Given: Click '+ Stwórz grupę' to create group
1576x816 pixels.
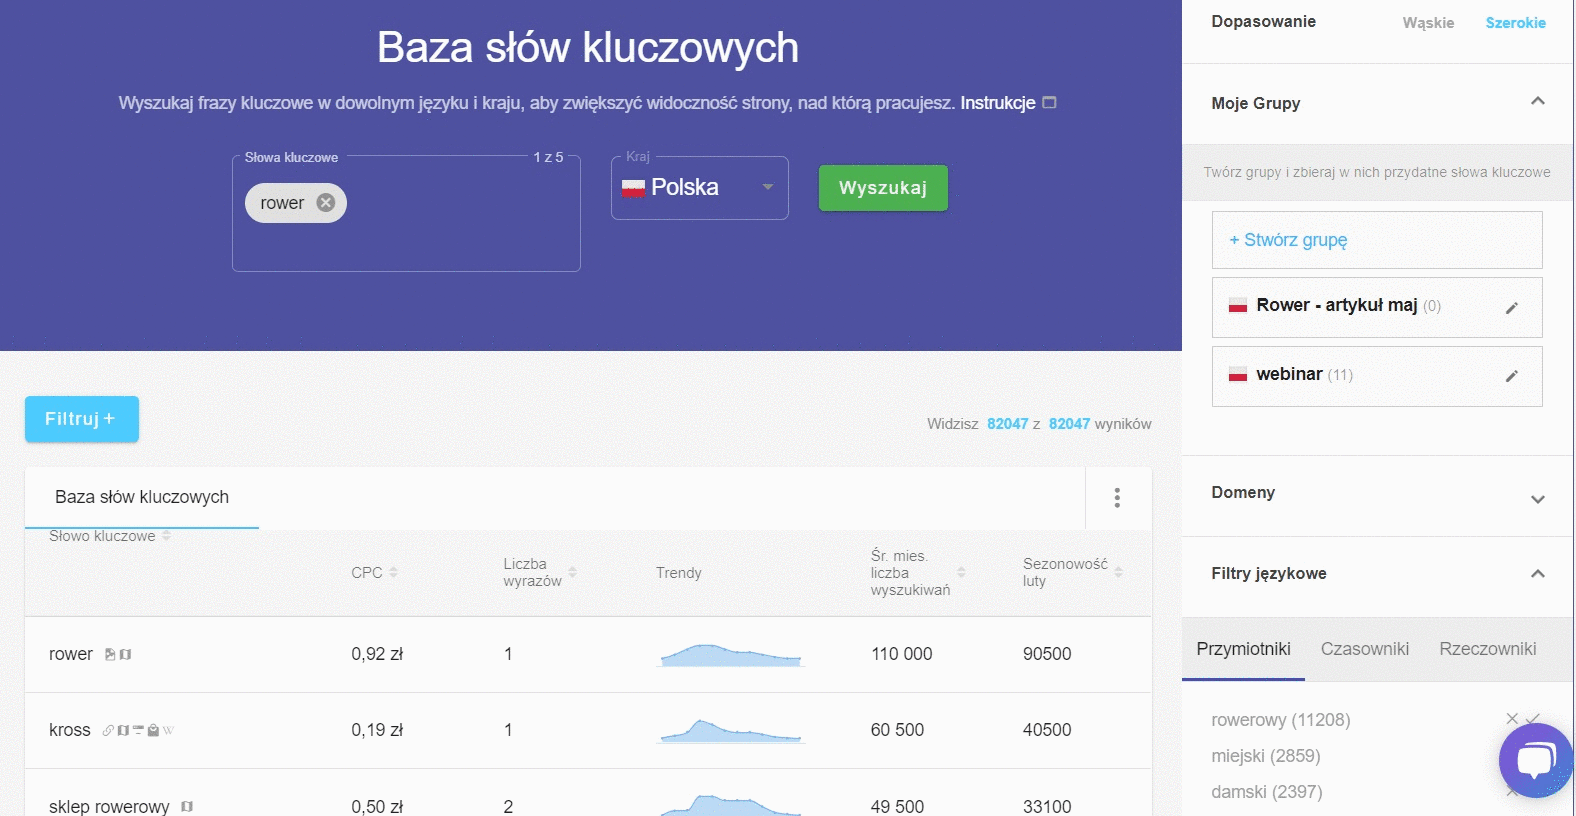Looking at the screenshot, I should pos(1376,240).
